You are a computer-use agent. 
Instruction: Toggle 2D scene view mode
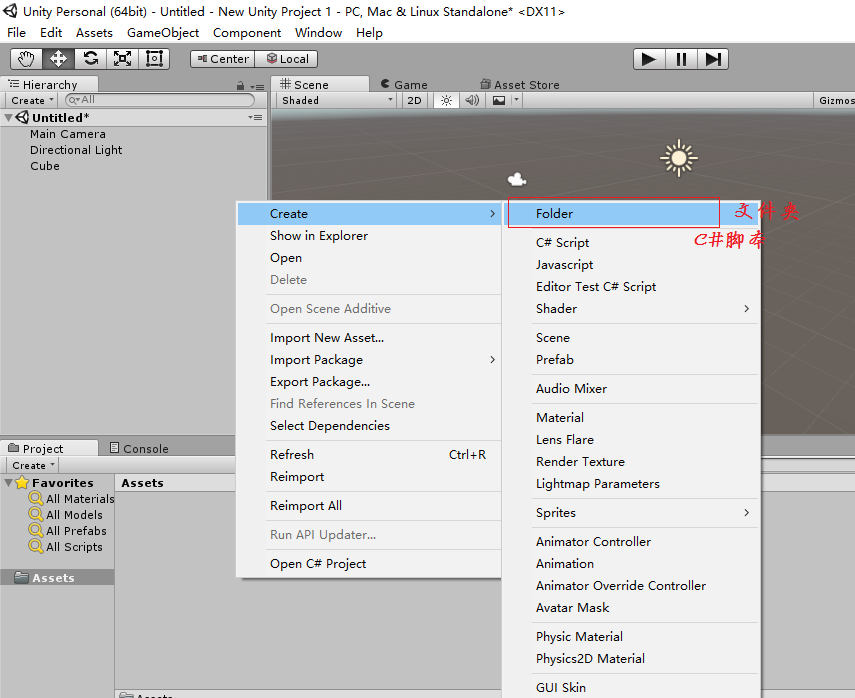(x=414, y=100)
